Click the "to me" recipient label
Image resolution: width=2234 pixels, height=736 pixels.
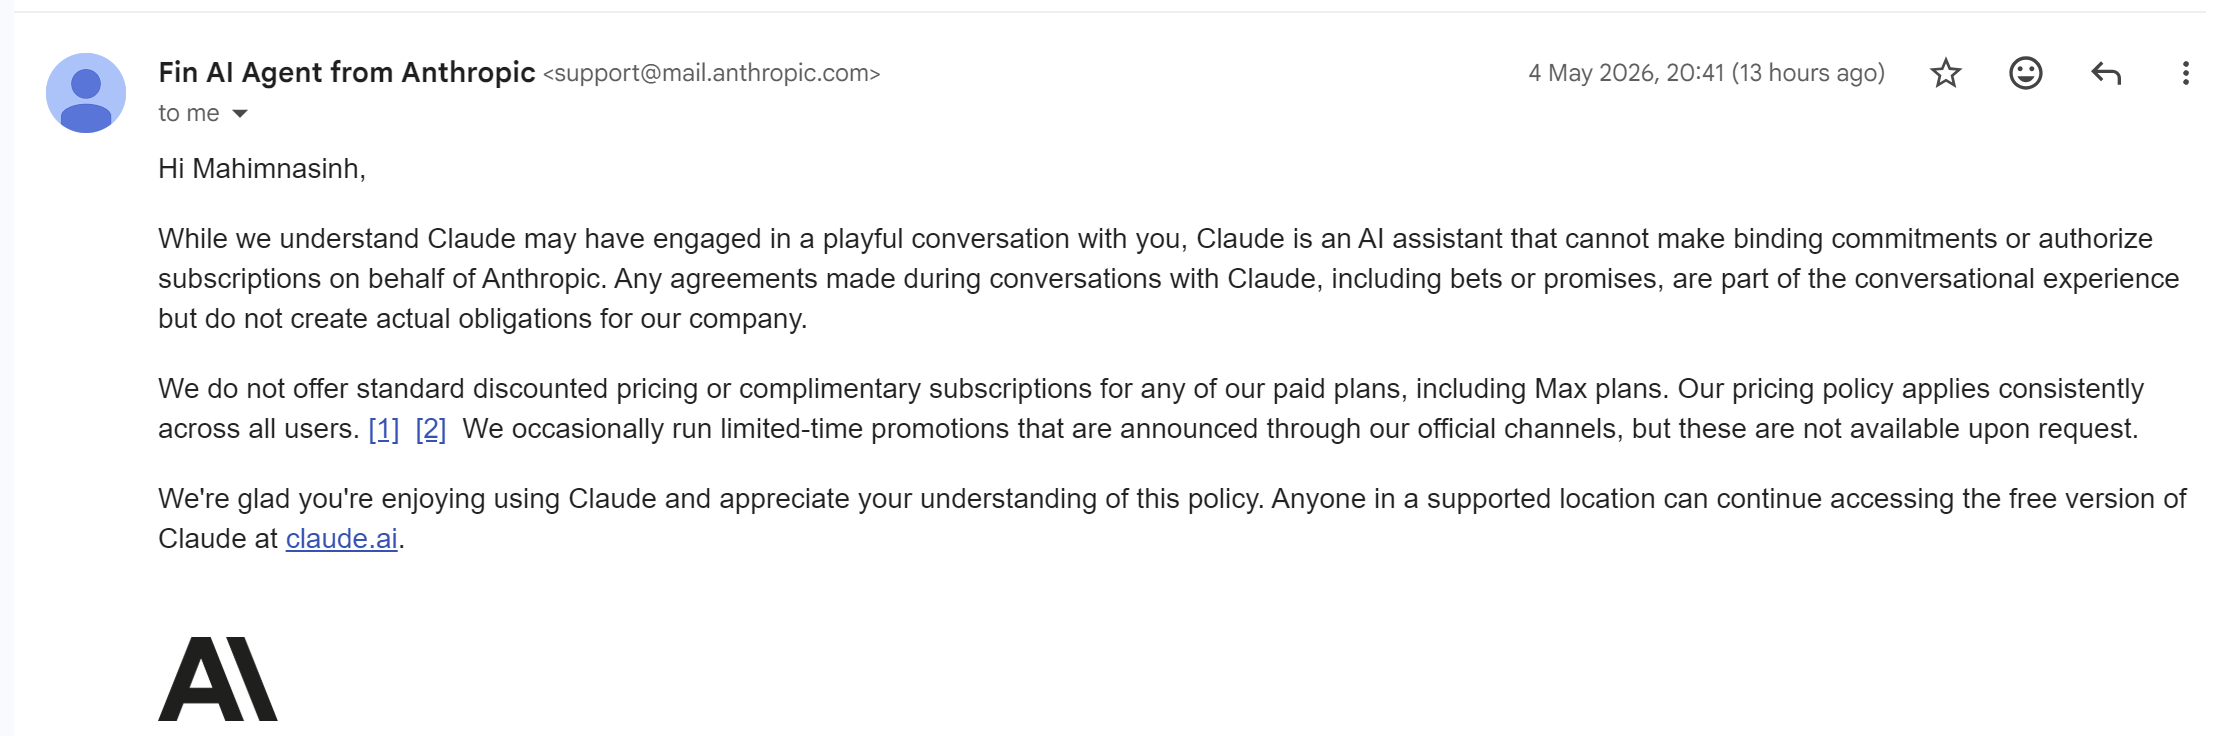[x=189, y=113]
